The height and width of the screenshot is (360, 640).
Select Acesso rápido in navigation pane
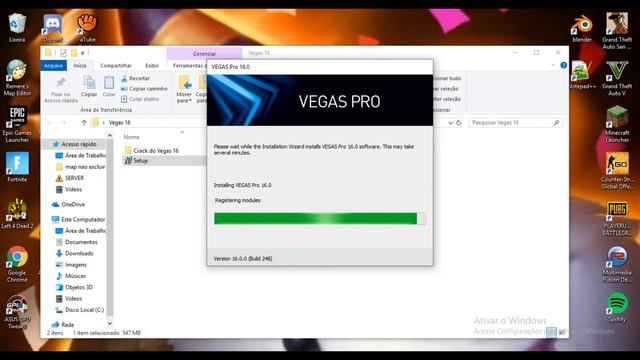(75, 144)
